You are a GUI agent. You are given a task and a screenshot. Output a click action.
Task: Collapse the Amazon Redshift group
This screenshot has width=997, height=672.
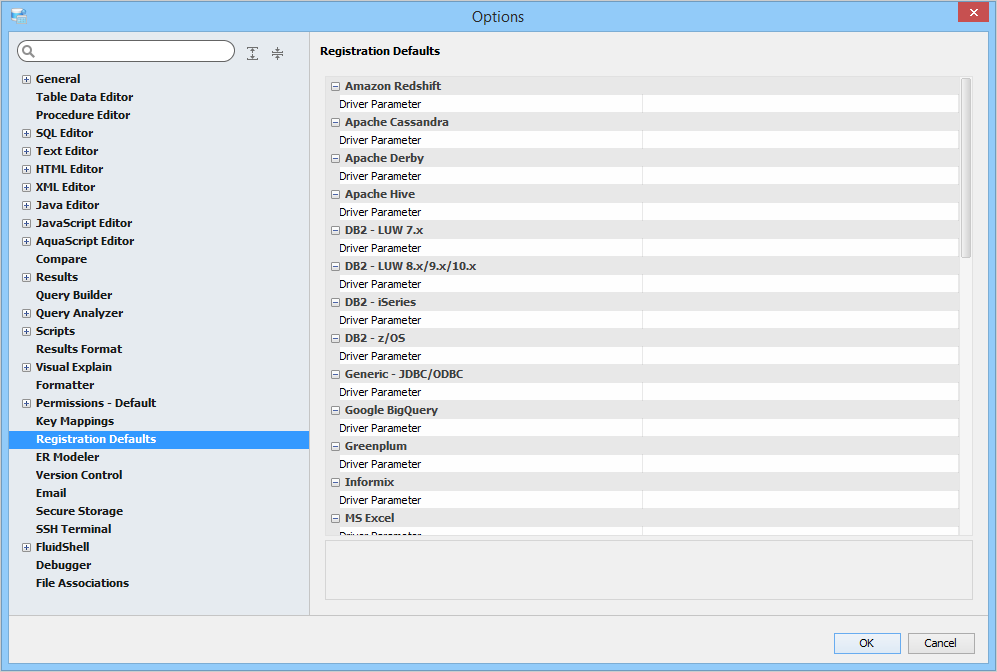click(335, 86)
